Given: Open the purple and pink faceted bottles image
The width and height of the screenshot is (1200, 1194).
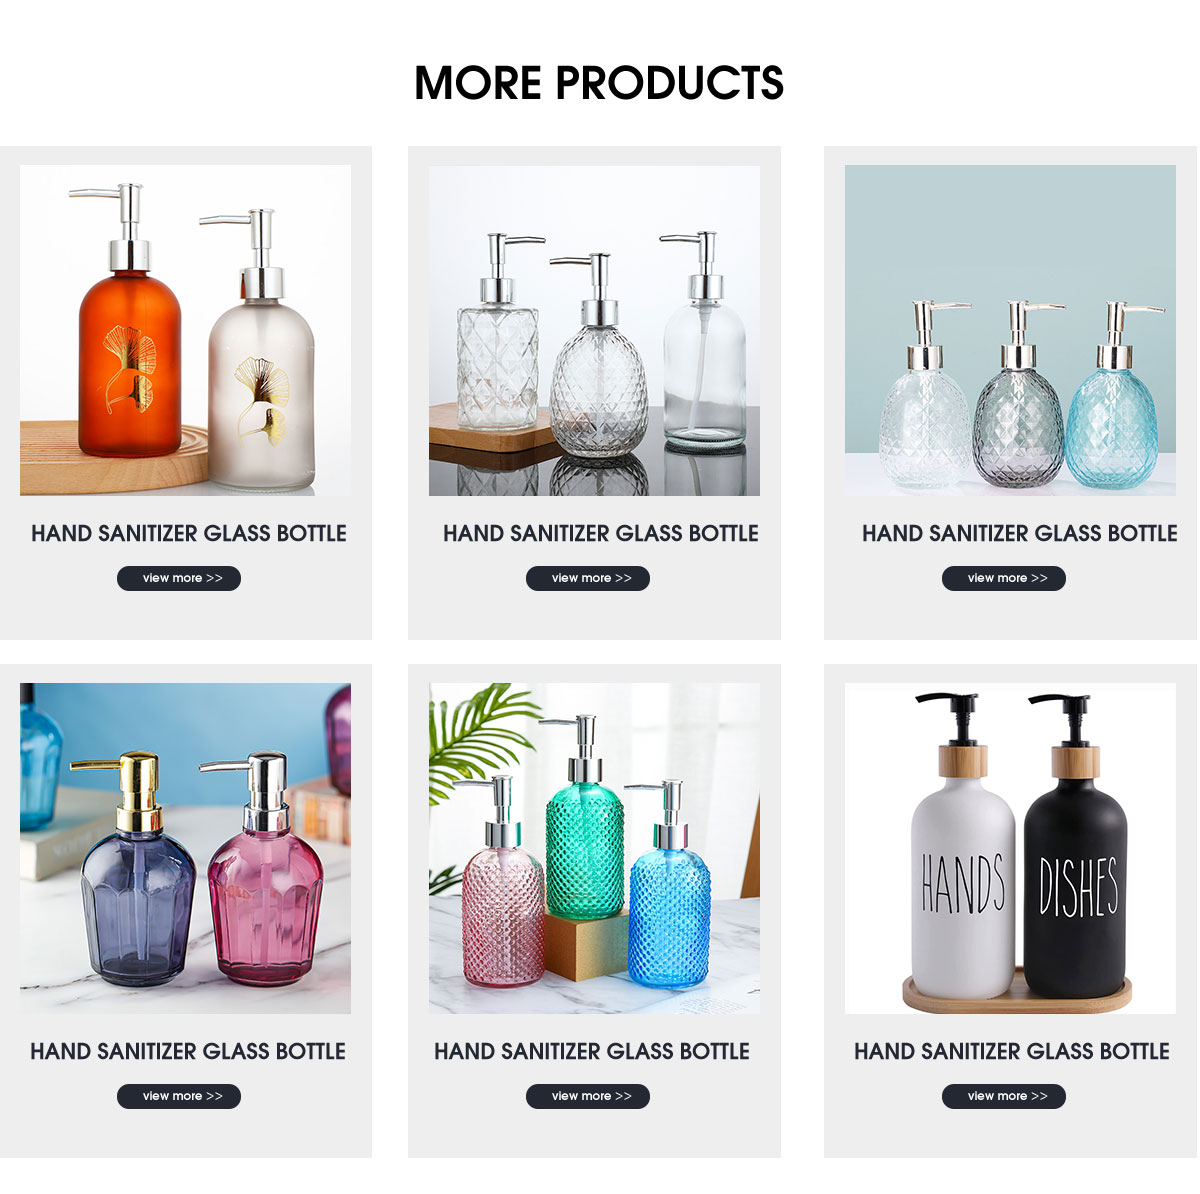Looking at the screenshot, I should click(x=185, y=848).
